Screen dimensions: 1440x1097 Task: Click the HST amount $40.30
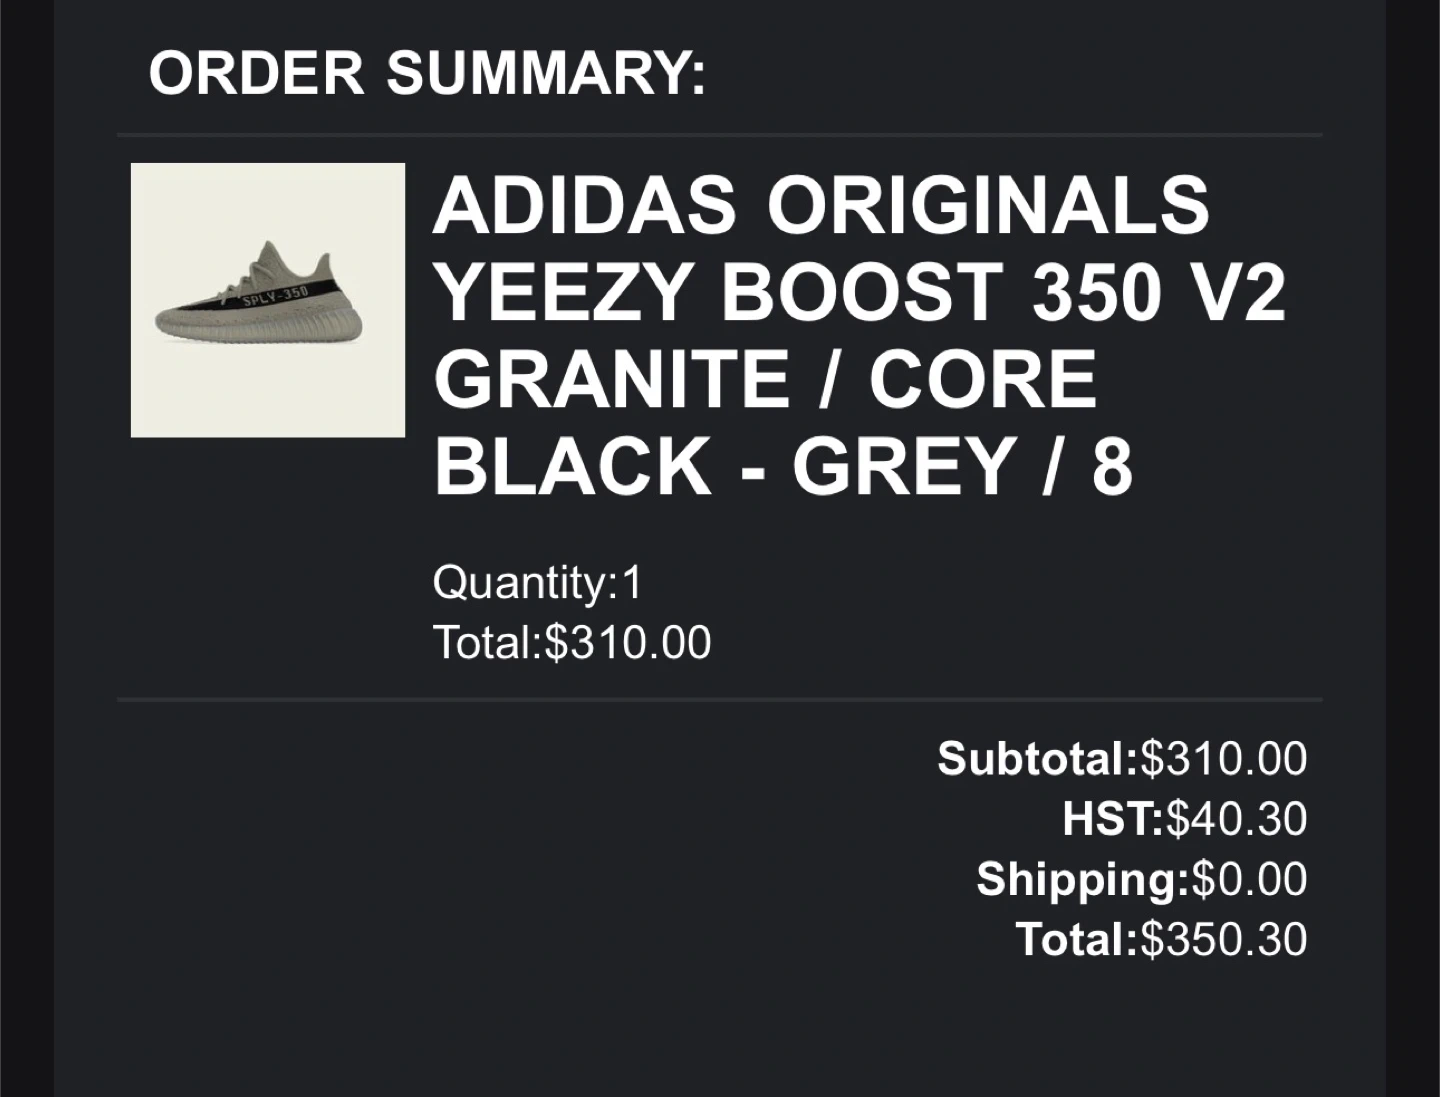tap(1237, 819)
